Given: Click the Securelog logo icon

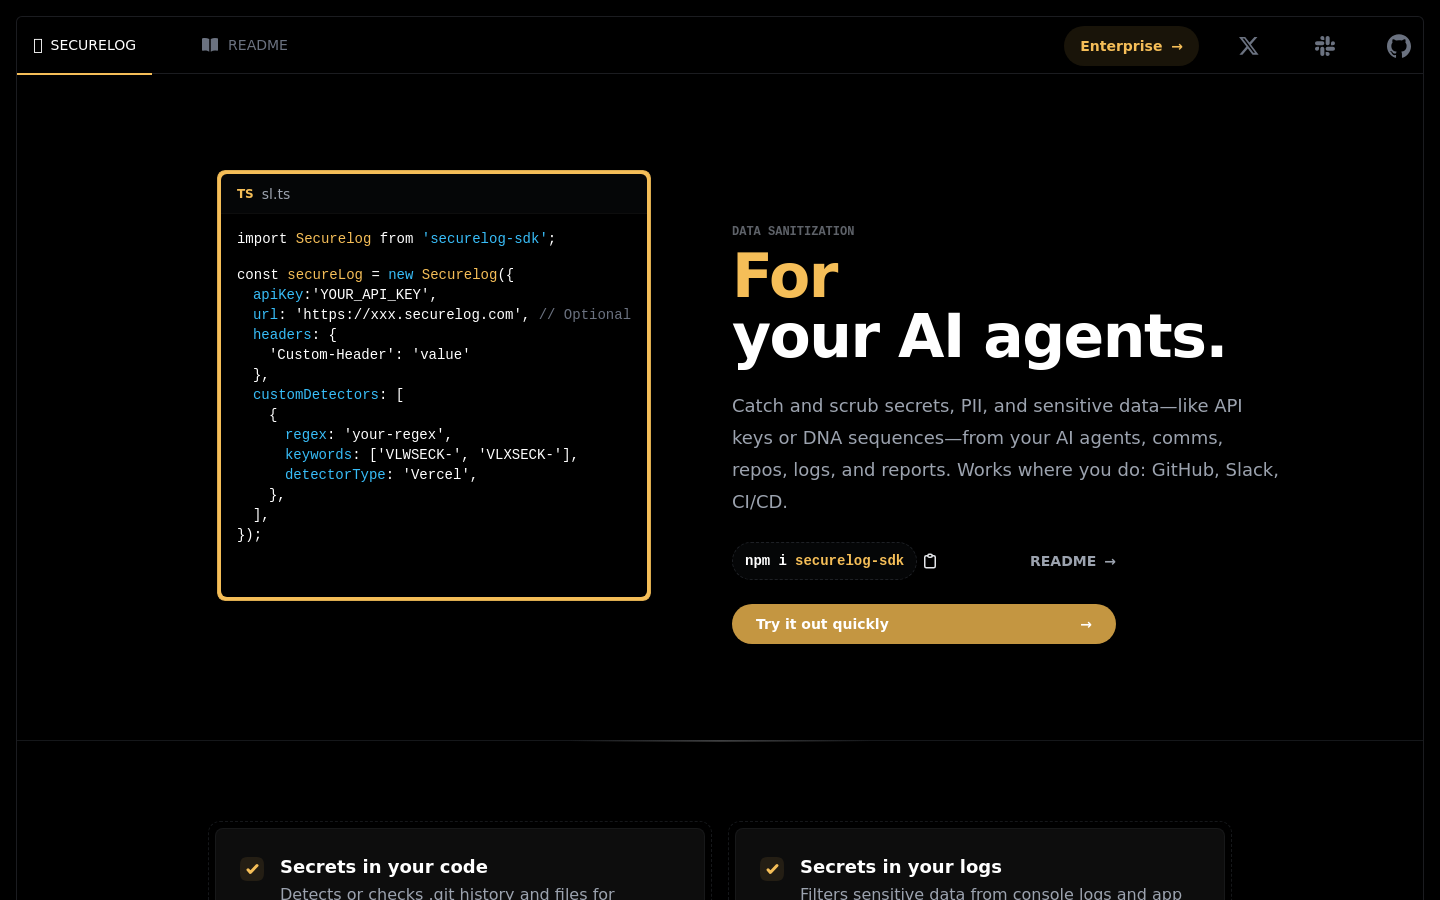Looking at the screenshot, I should point(38,46).
